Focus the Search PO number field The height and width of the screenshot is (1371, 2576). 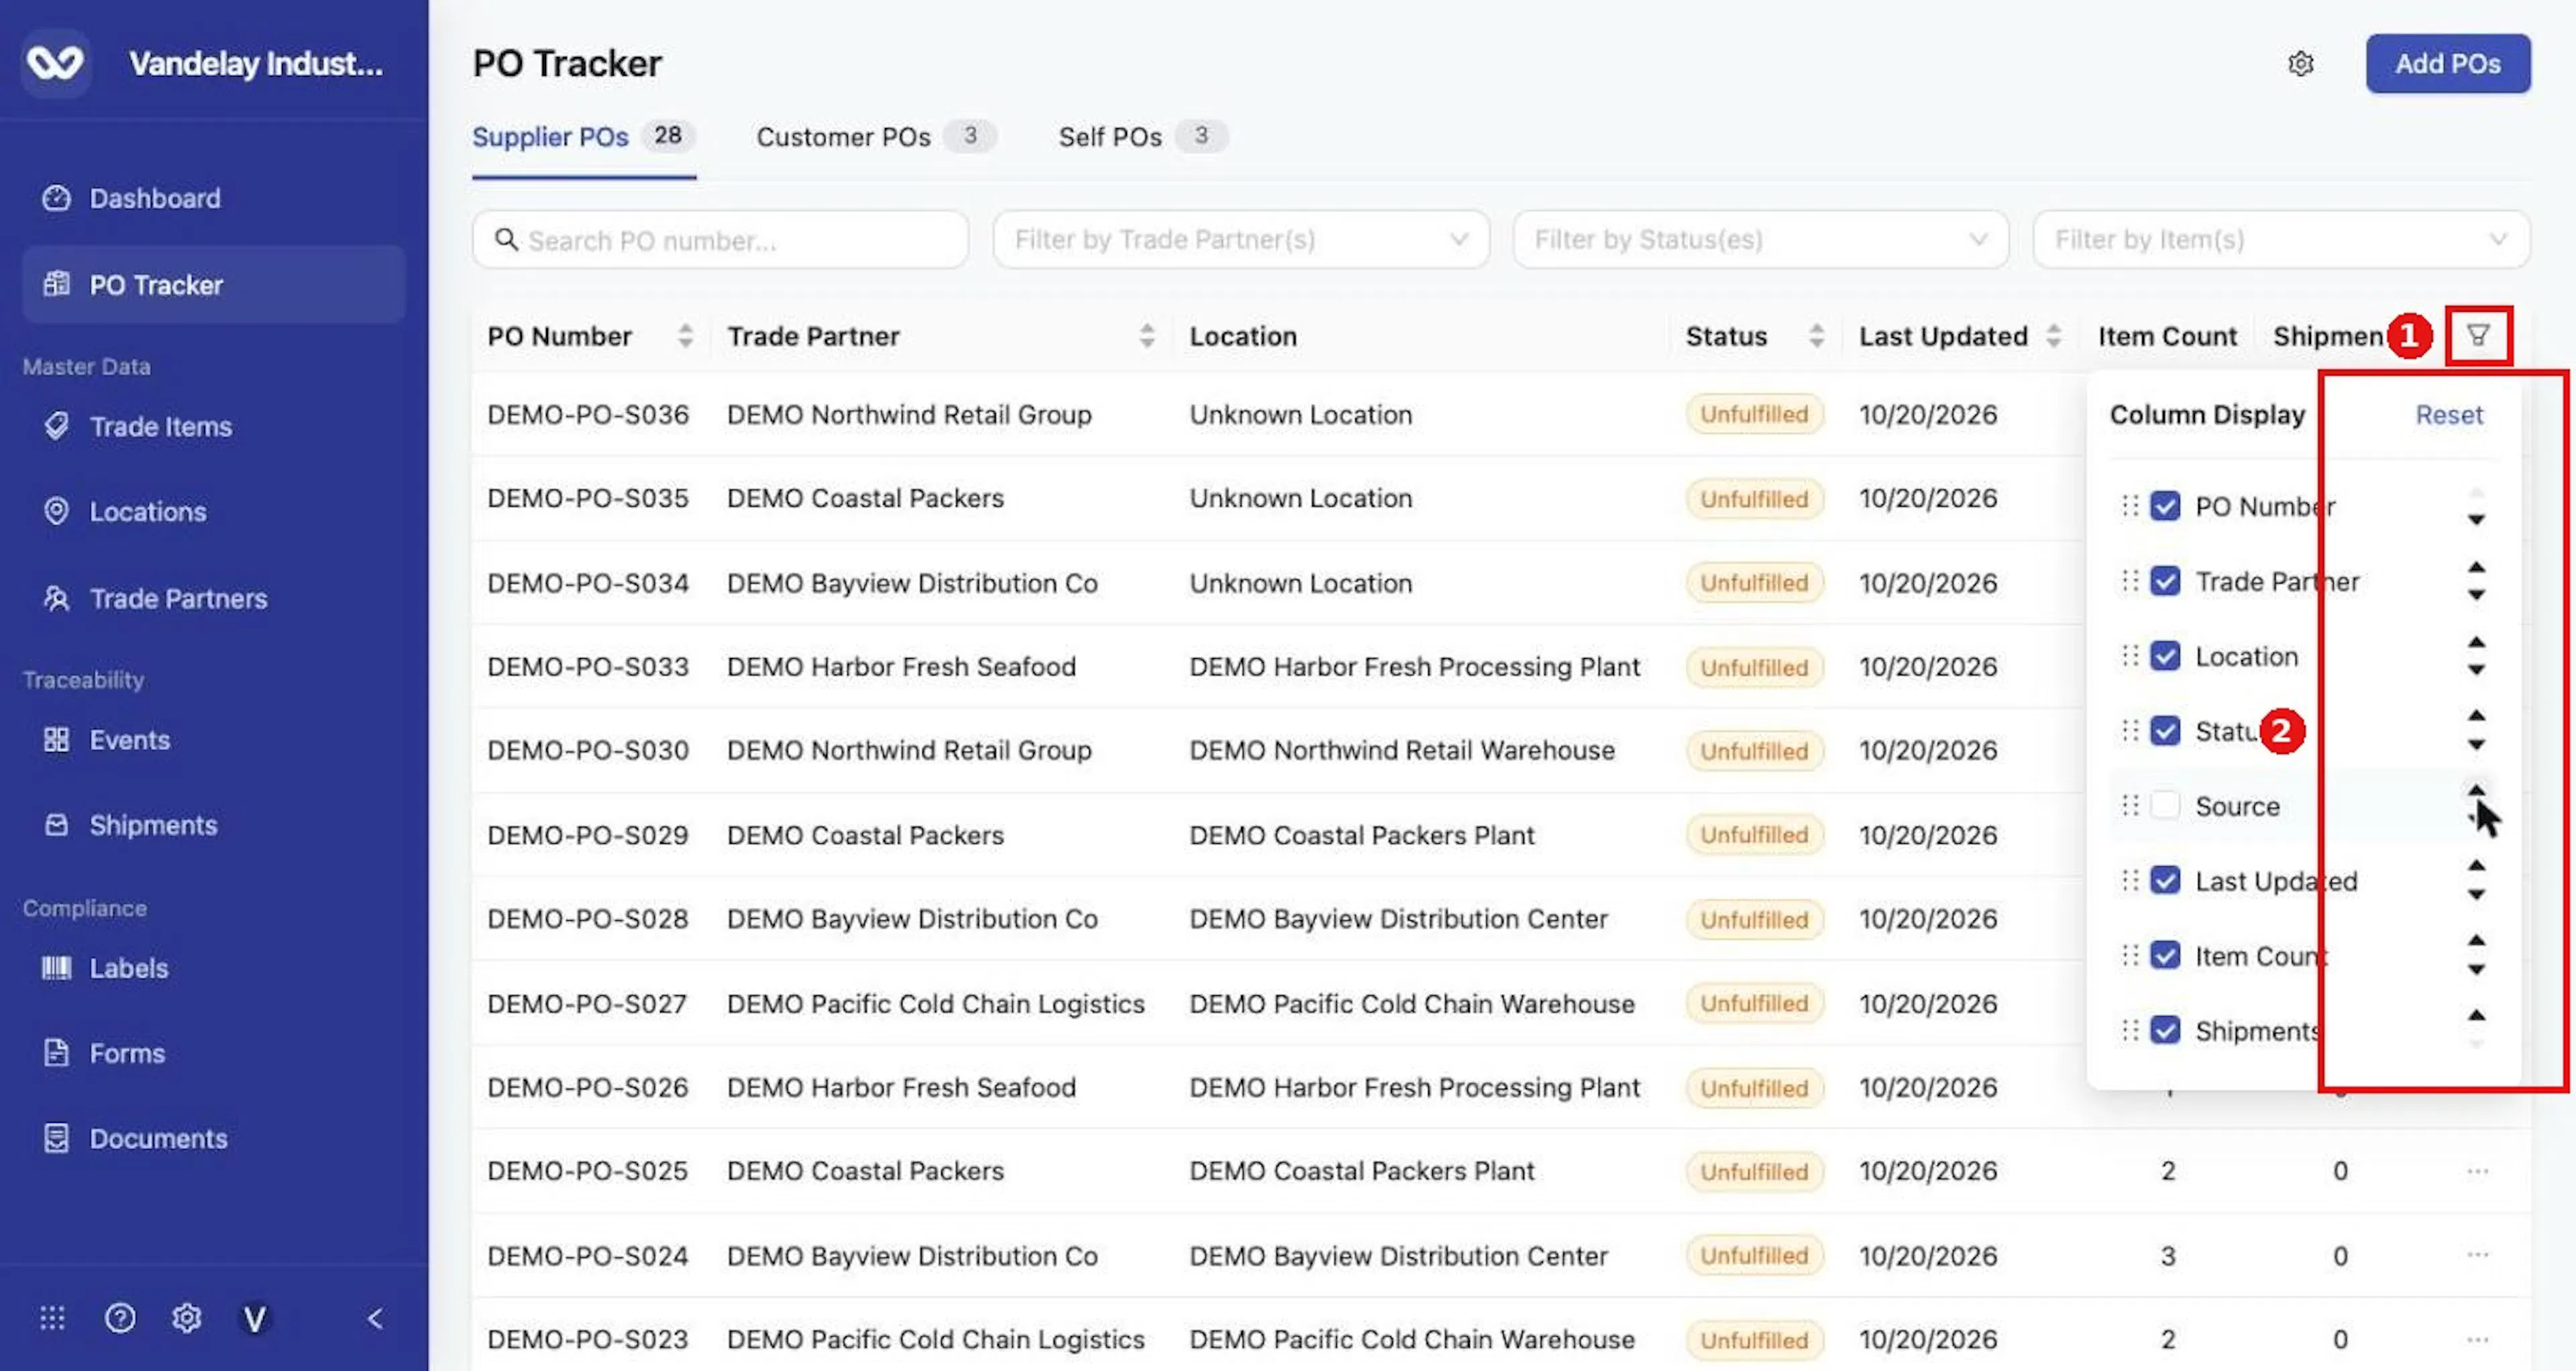click(720, 240)
